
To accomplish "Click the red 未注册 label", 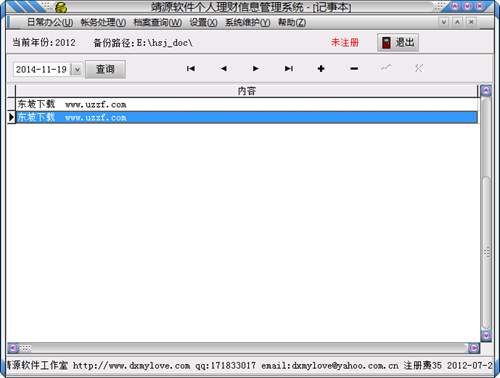I will tap(345, 43).
